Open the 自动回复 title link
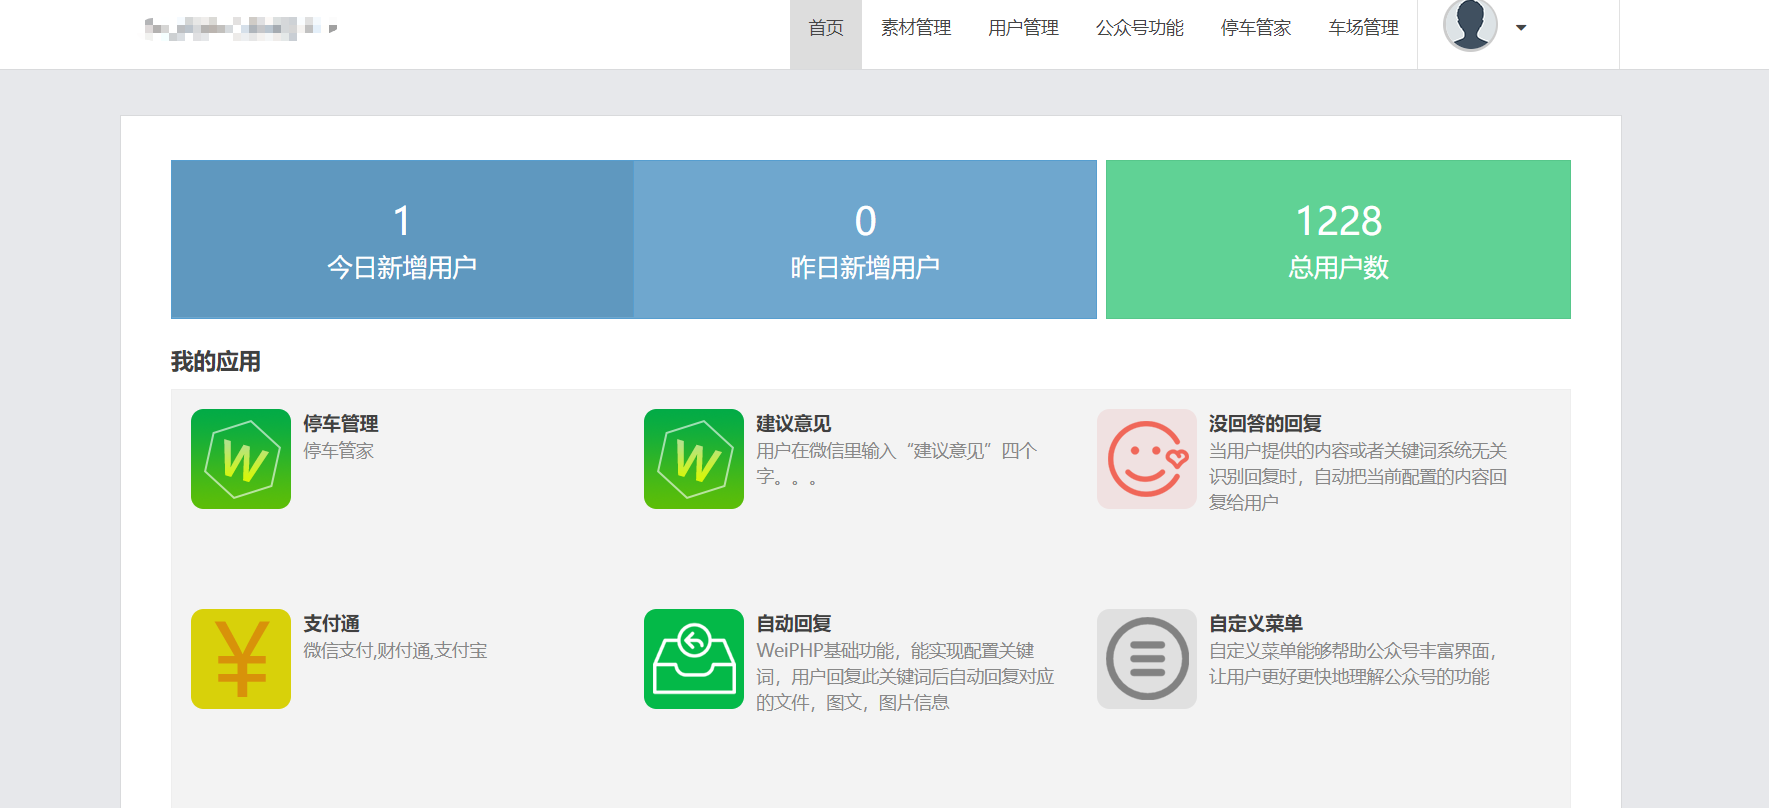This screenshot has height=808, width=1769. tap(794, 624)
